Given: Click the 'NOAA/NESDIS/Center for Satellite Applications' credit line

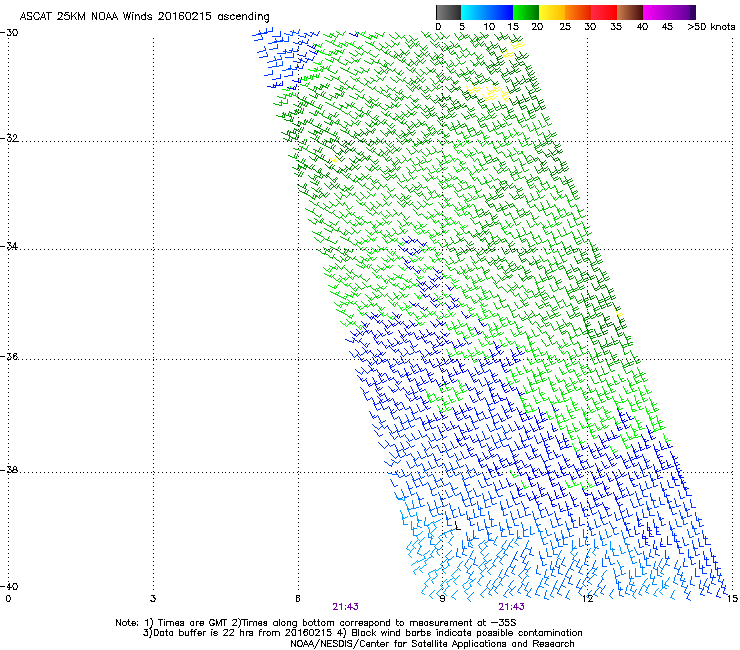Looking at the screenshot, I should pos(432,644).
